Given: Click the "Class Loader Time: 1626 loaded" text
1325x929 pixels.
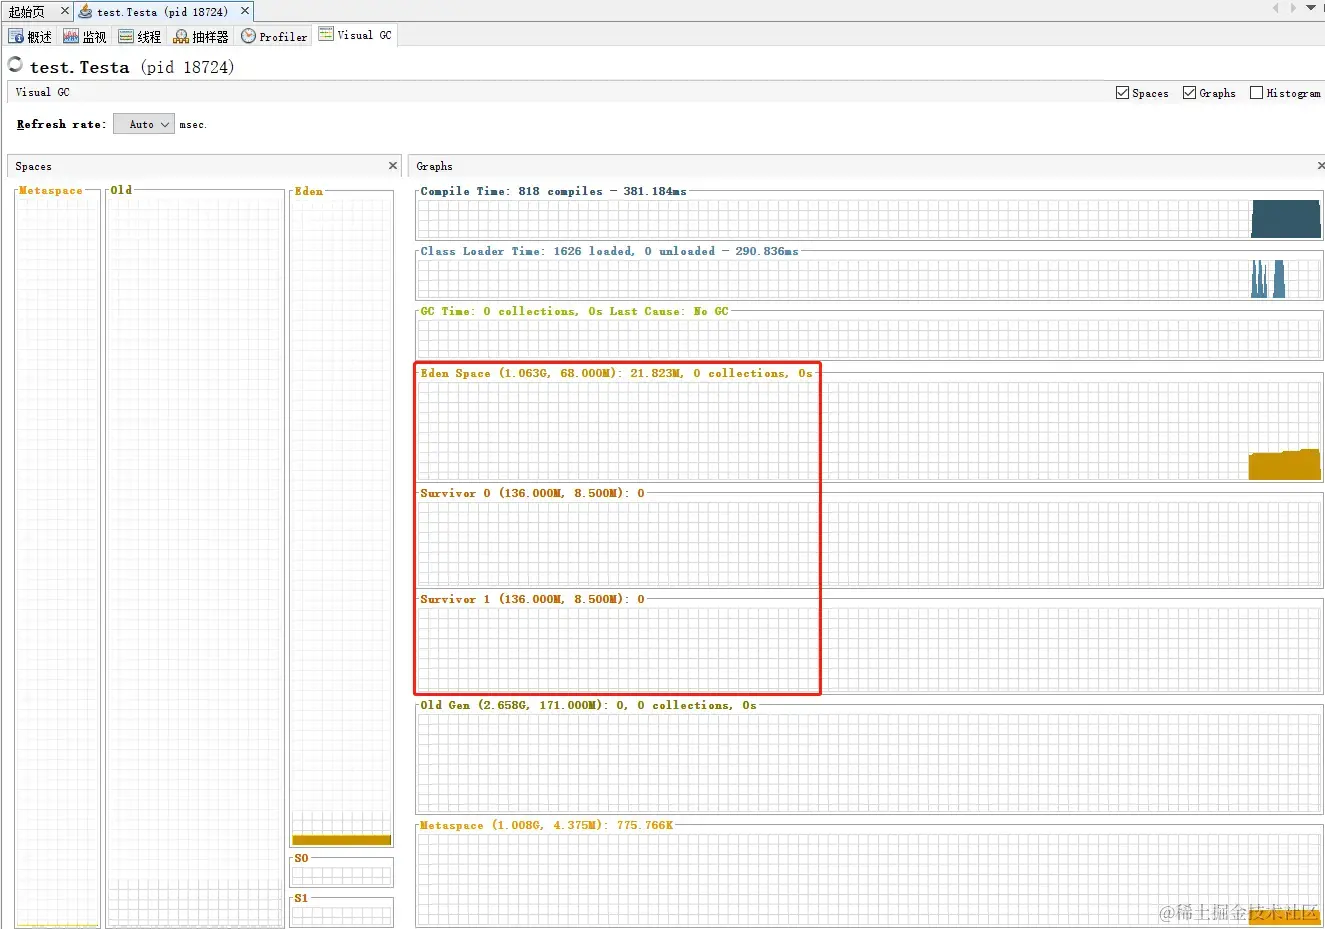Looking at the screenshot, I should (527, 251).
